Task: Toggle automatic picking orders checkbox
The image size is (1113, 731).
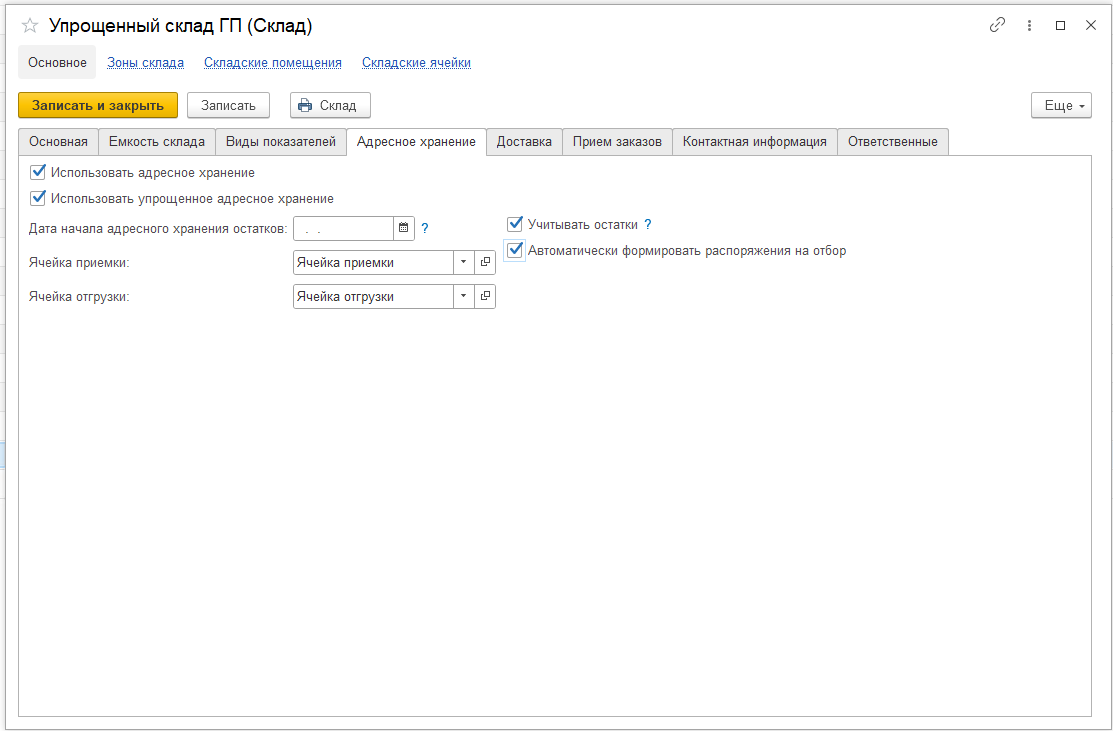Action: coord(516,251)
